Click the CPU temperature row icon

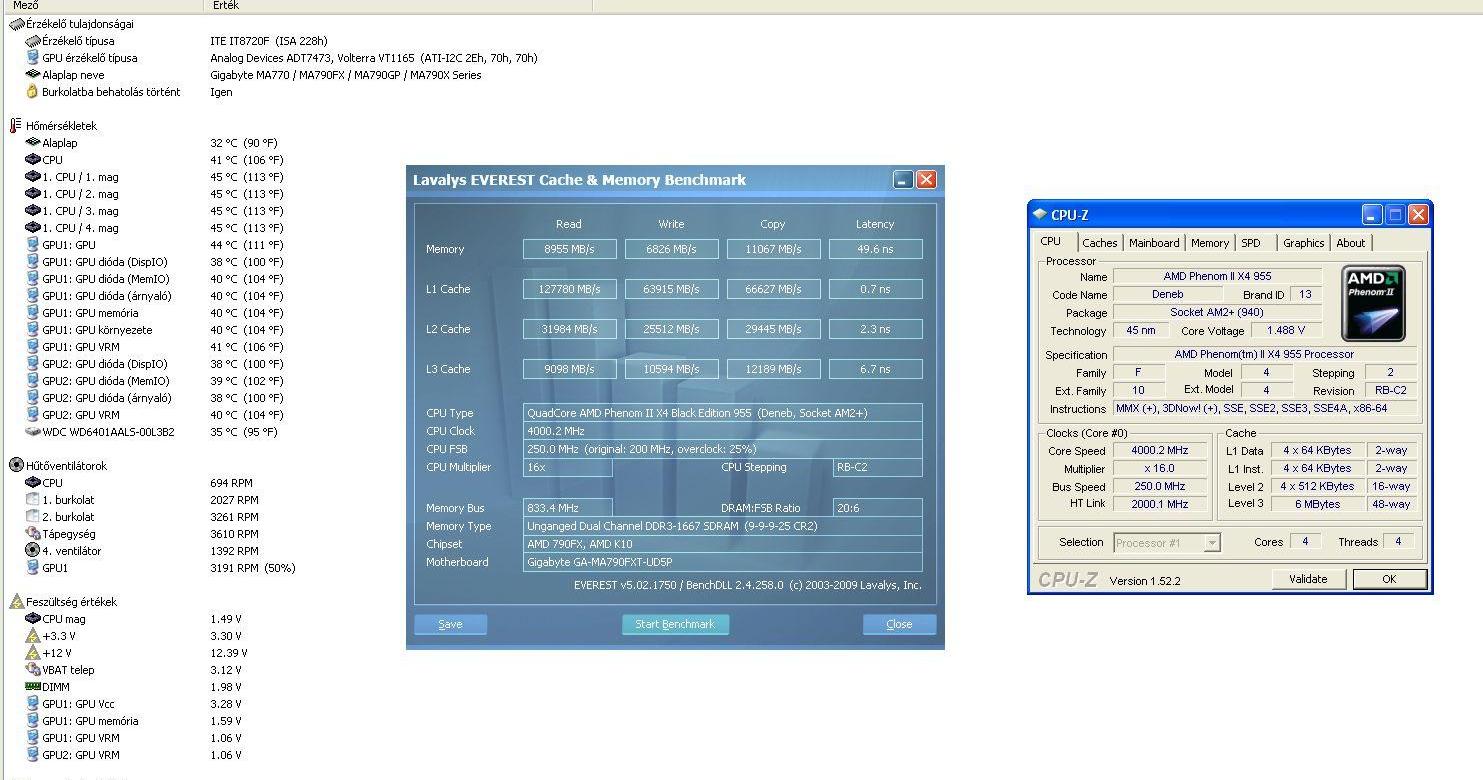click(x=33, y=160)
